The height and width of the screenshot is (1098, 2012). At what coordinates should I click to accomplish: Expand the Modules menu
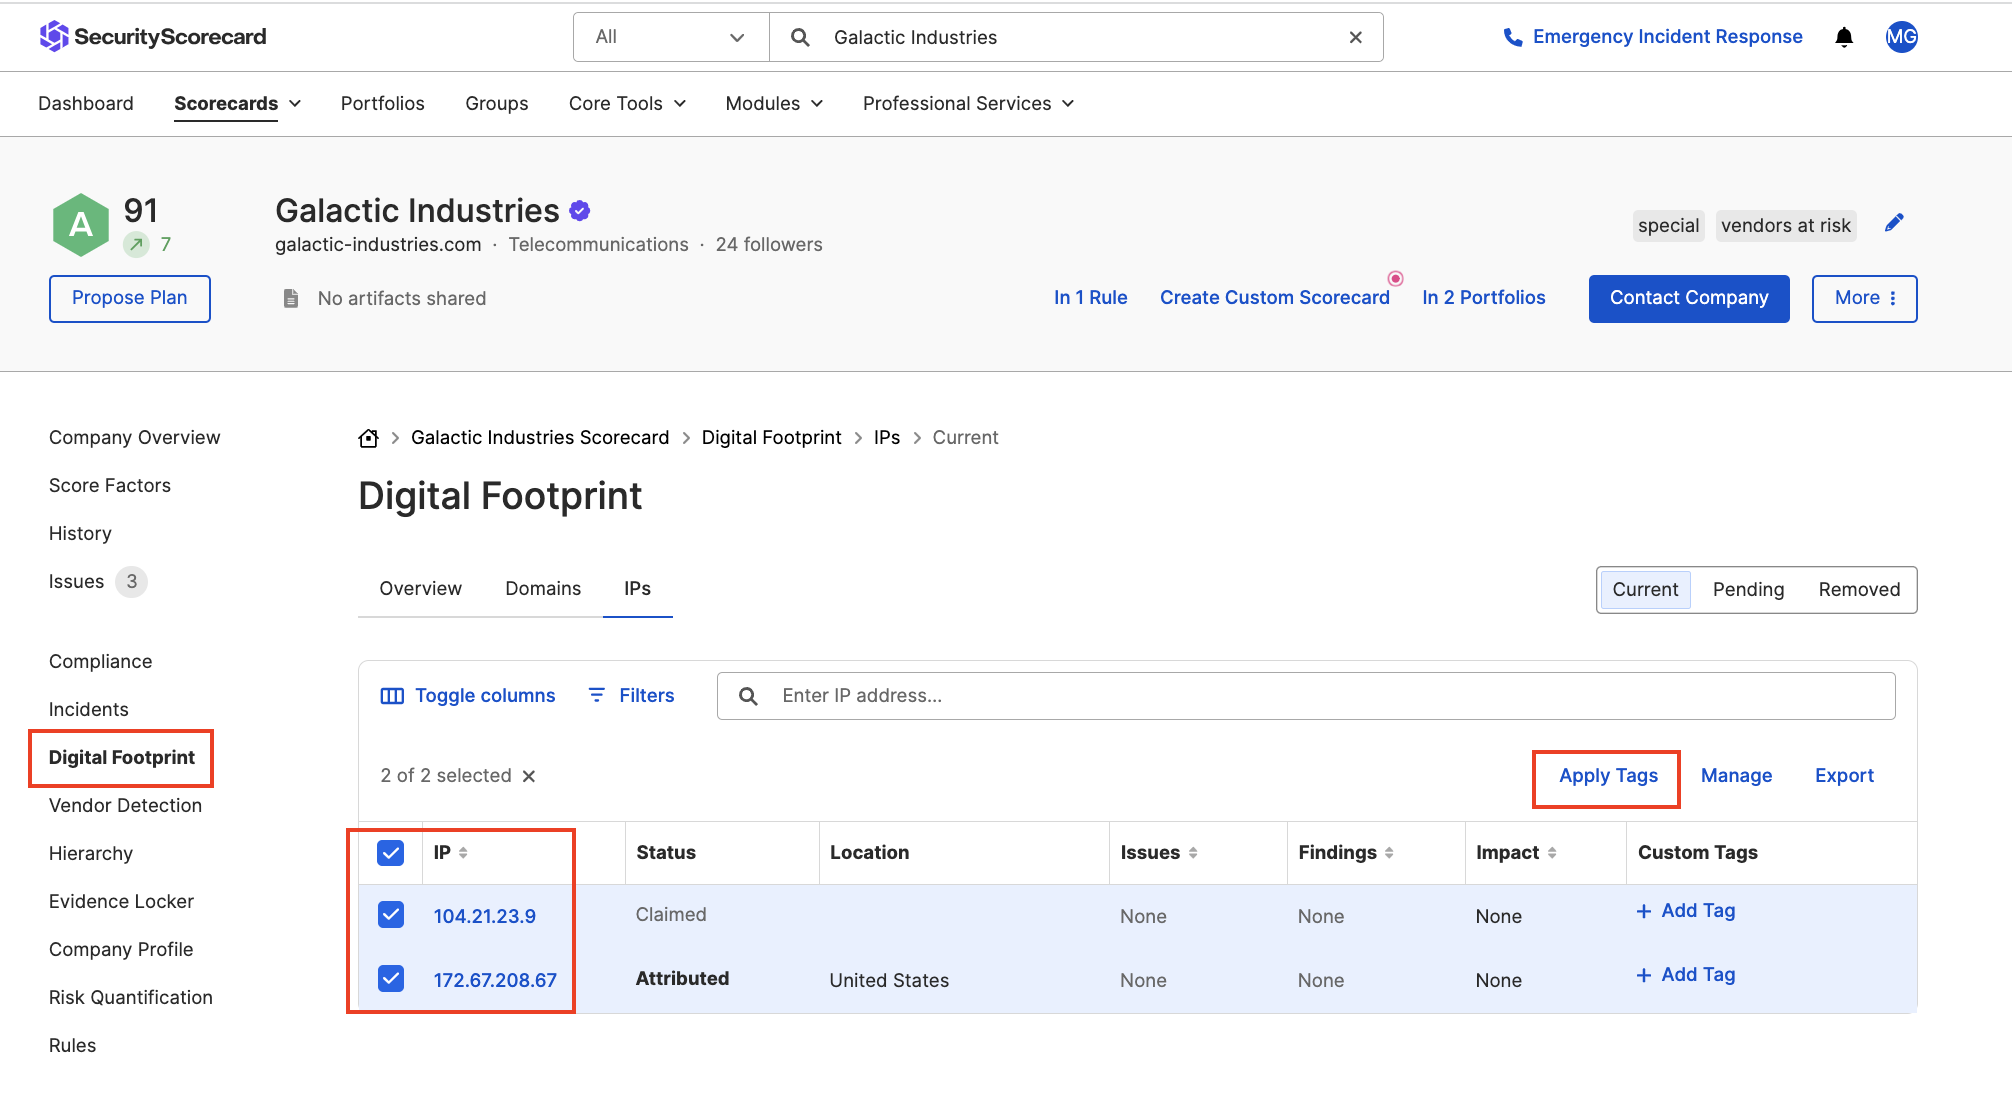[x=774, y=104]
